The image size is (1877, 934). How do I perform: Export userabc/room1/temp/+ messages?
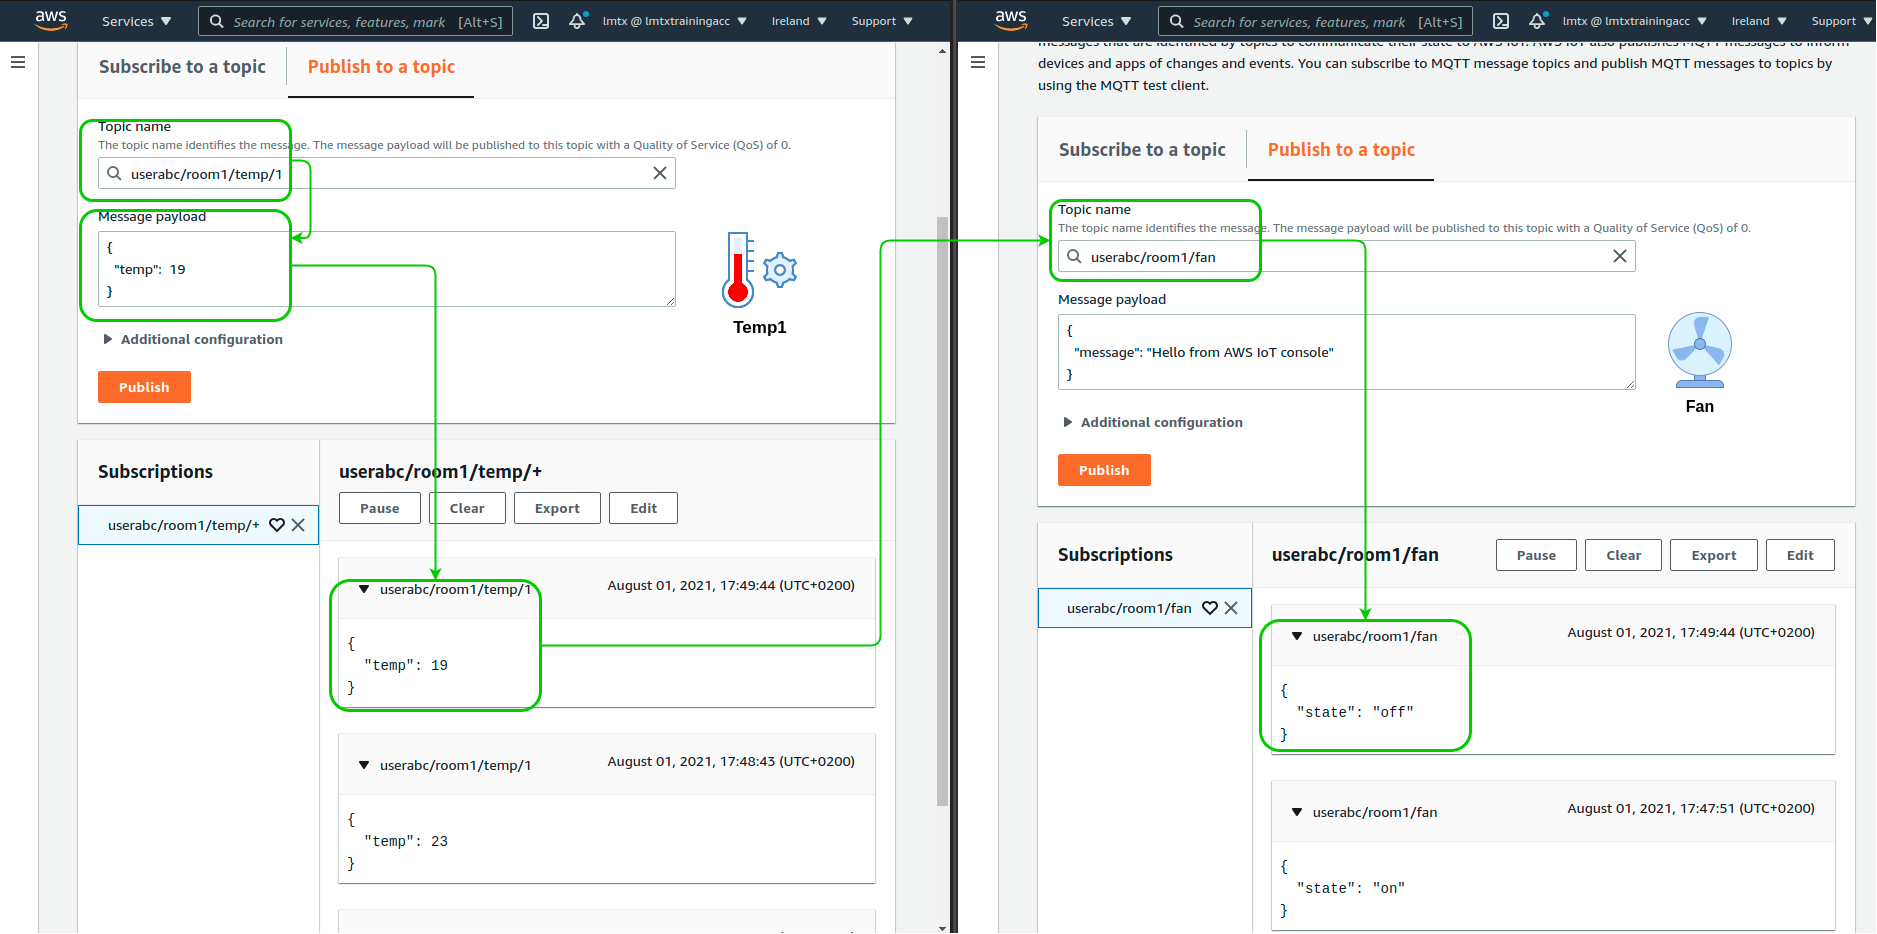tap(557, 508)
